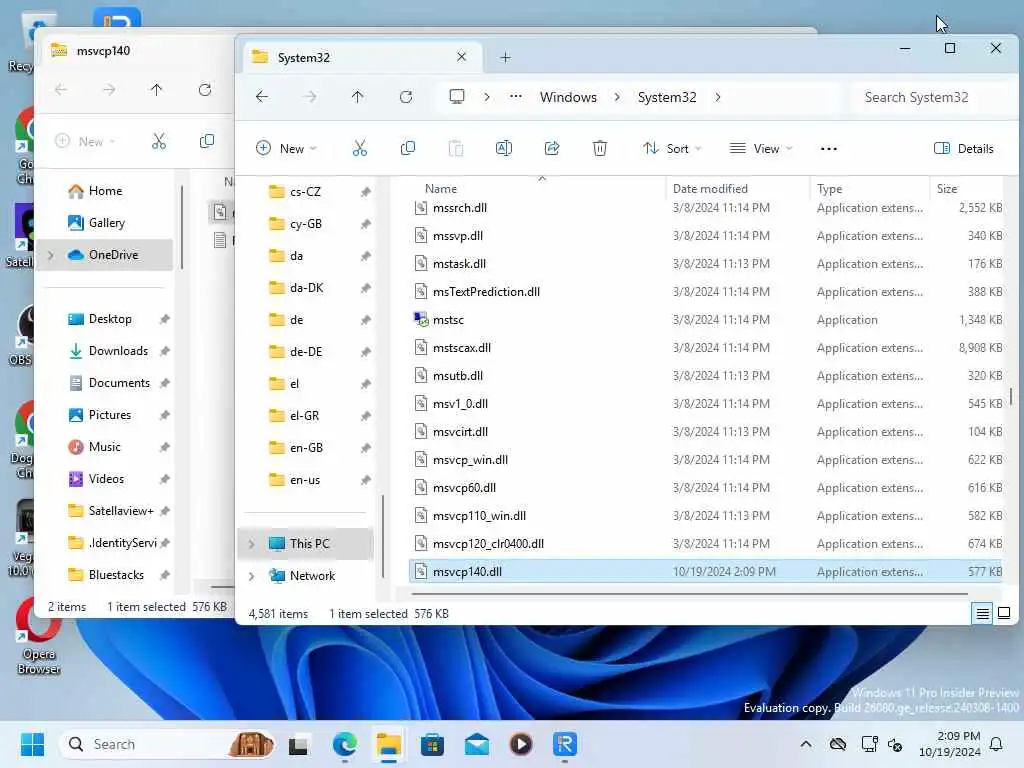Image resolution: width=1024 pixels, height=768 pixels.
Task: Open Downloads in msvcp140 sidebar
Action: point(118,351)
